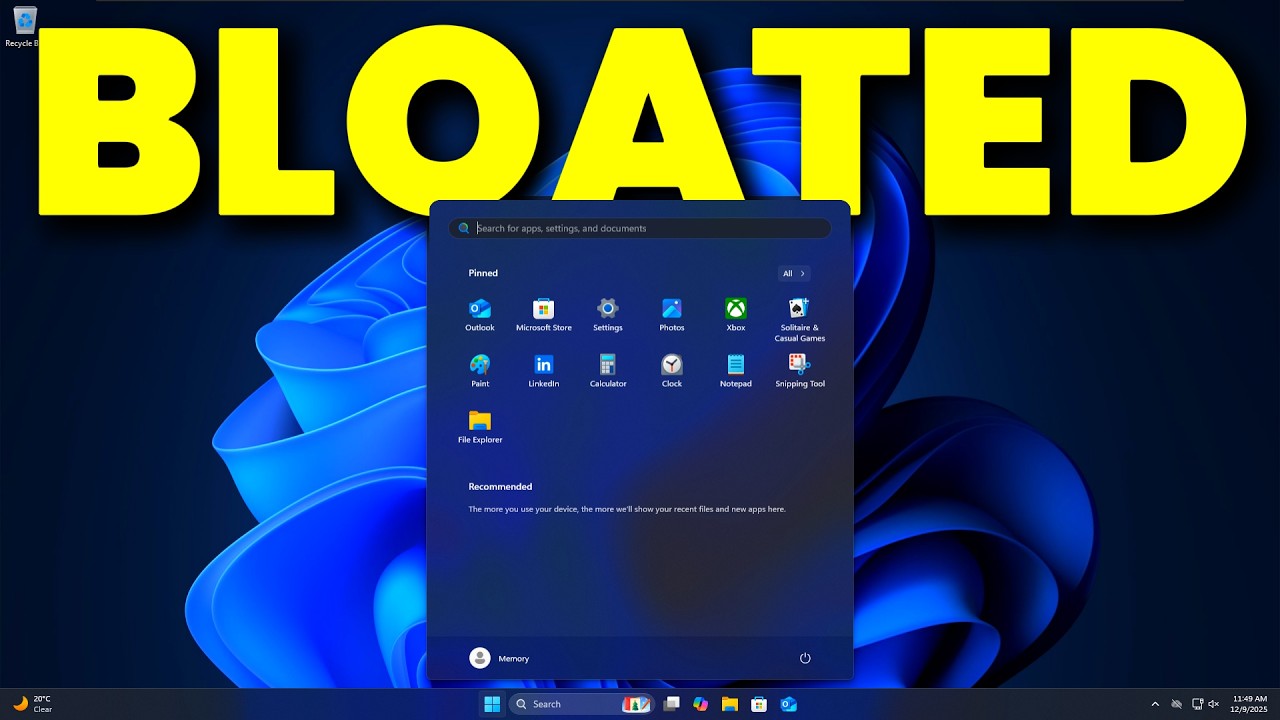Screen dimensions: 1280x720
Task: Click the Start menu search field
Action: coord(640,228)
